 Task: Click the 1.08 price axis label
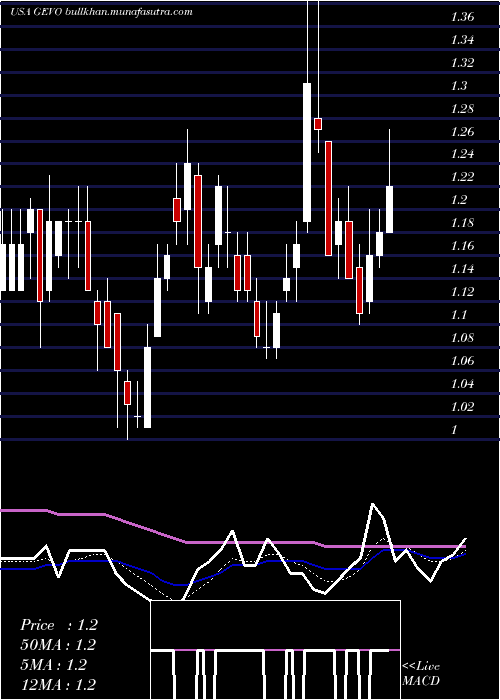[462, 338]
